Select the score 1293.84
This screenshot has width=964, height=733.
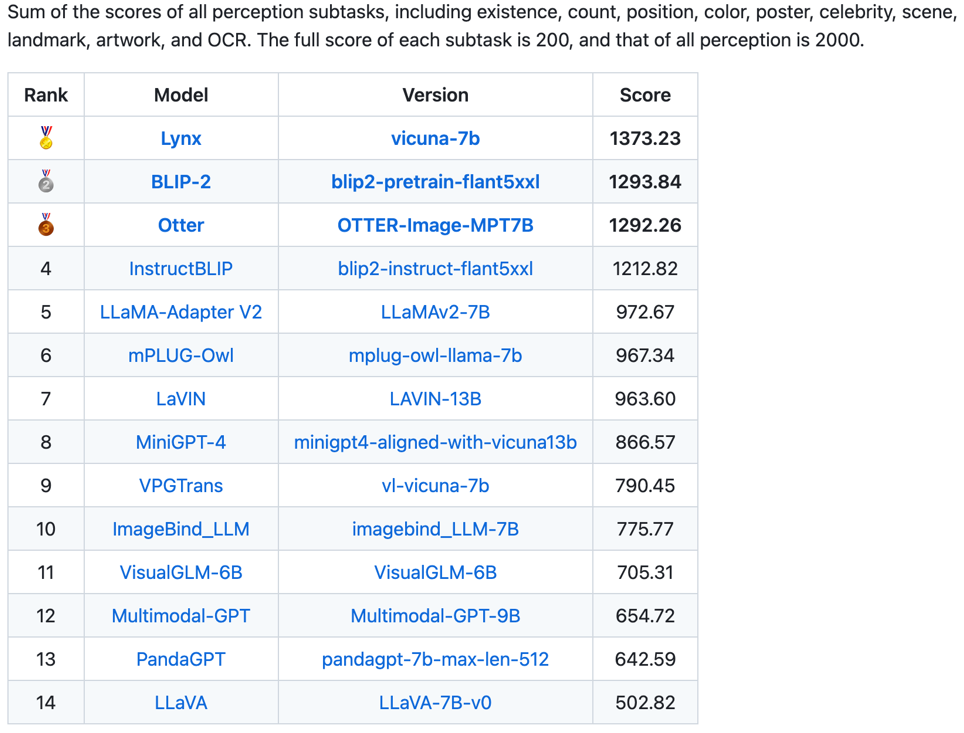point(645,181)
